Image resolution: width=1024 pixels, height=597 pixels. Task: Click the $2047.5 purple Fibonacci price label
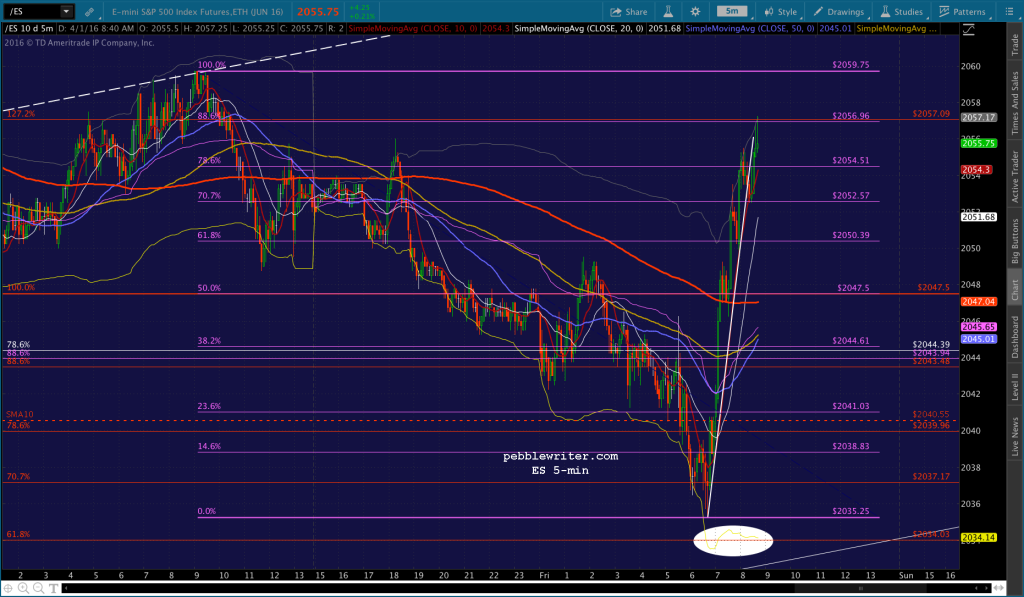click(x=853, y=287)
